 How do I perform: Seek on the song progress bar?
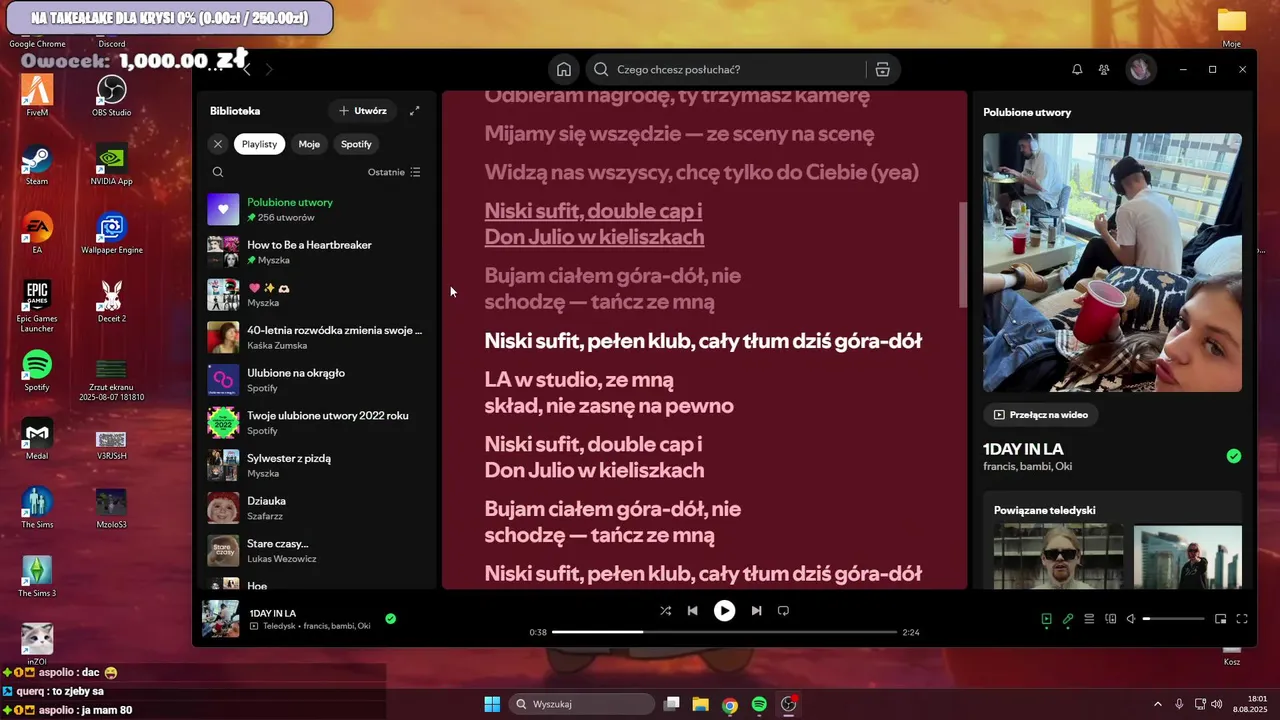(x=724, y=632)
